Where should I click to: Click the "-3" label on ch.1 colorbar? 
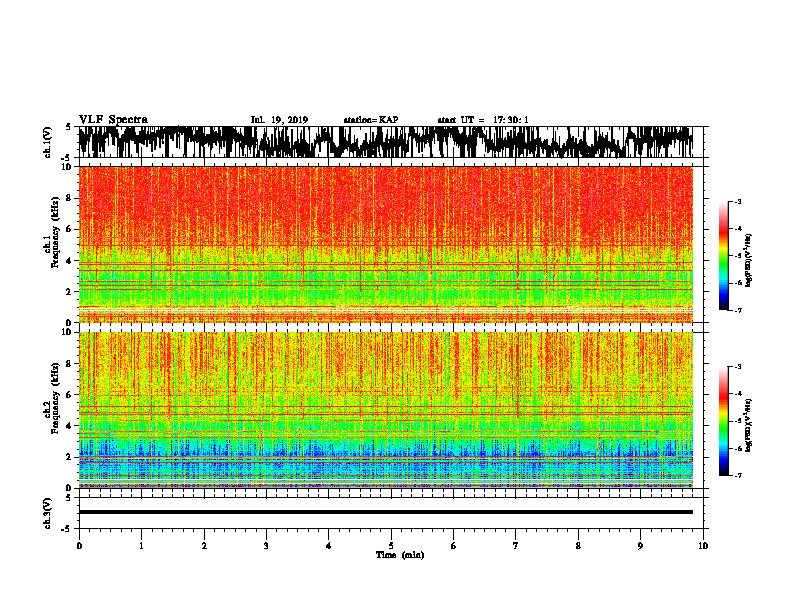point(737,201)
